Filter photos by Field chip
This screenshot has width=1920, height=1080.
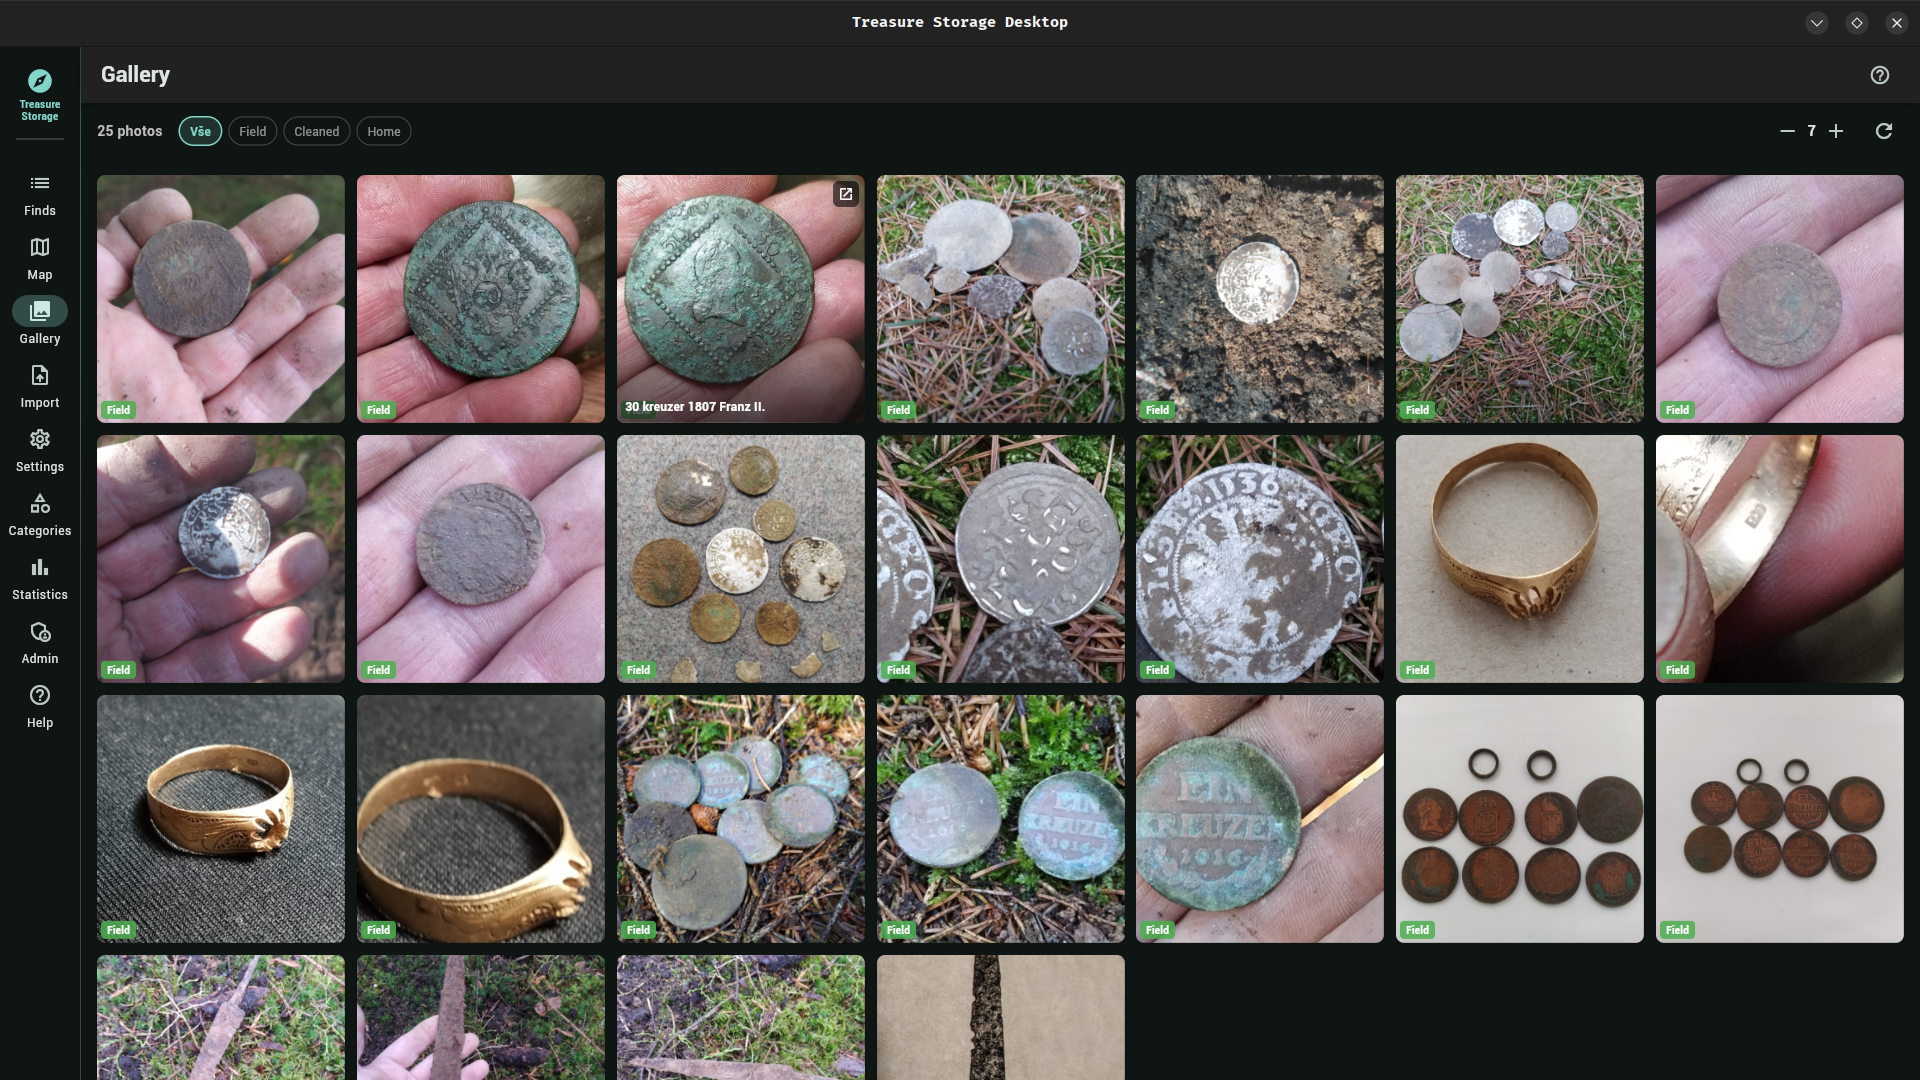pos(252,131)
